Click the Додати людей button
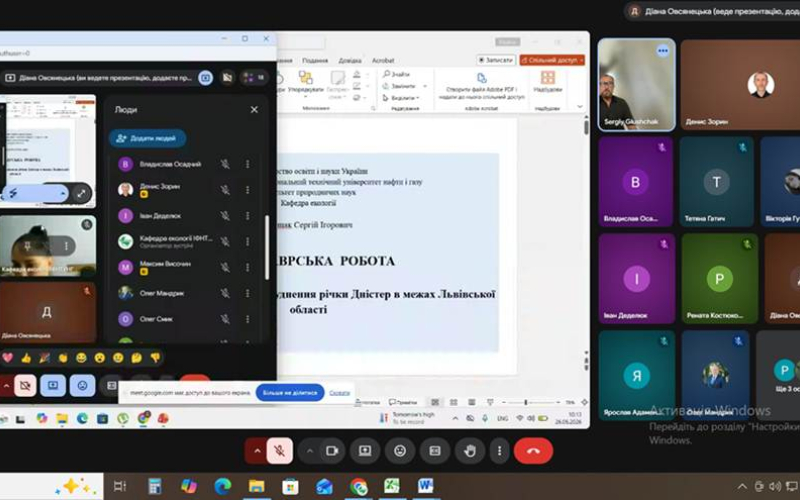 (x=147, y=138)
